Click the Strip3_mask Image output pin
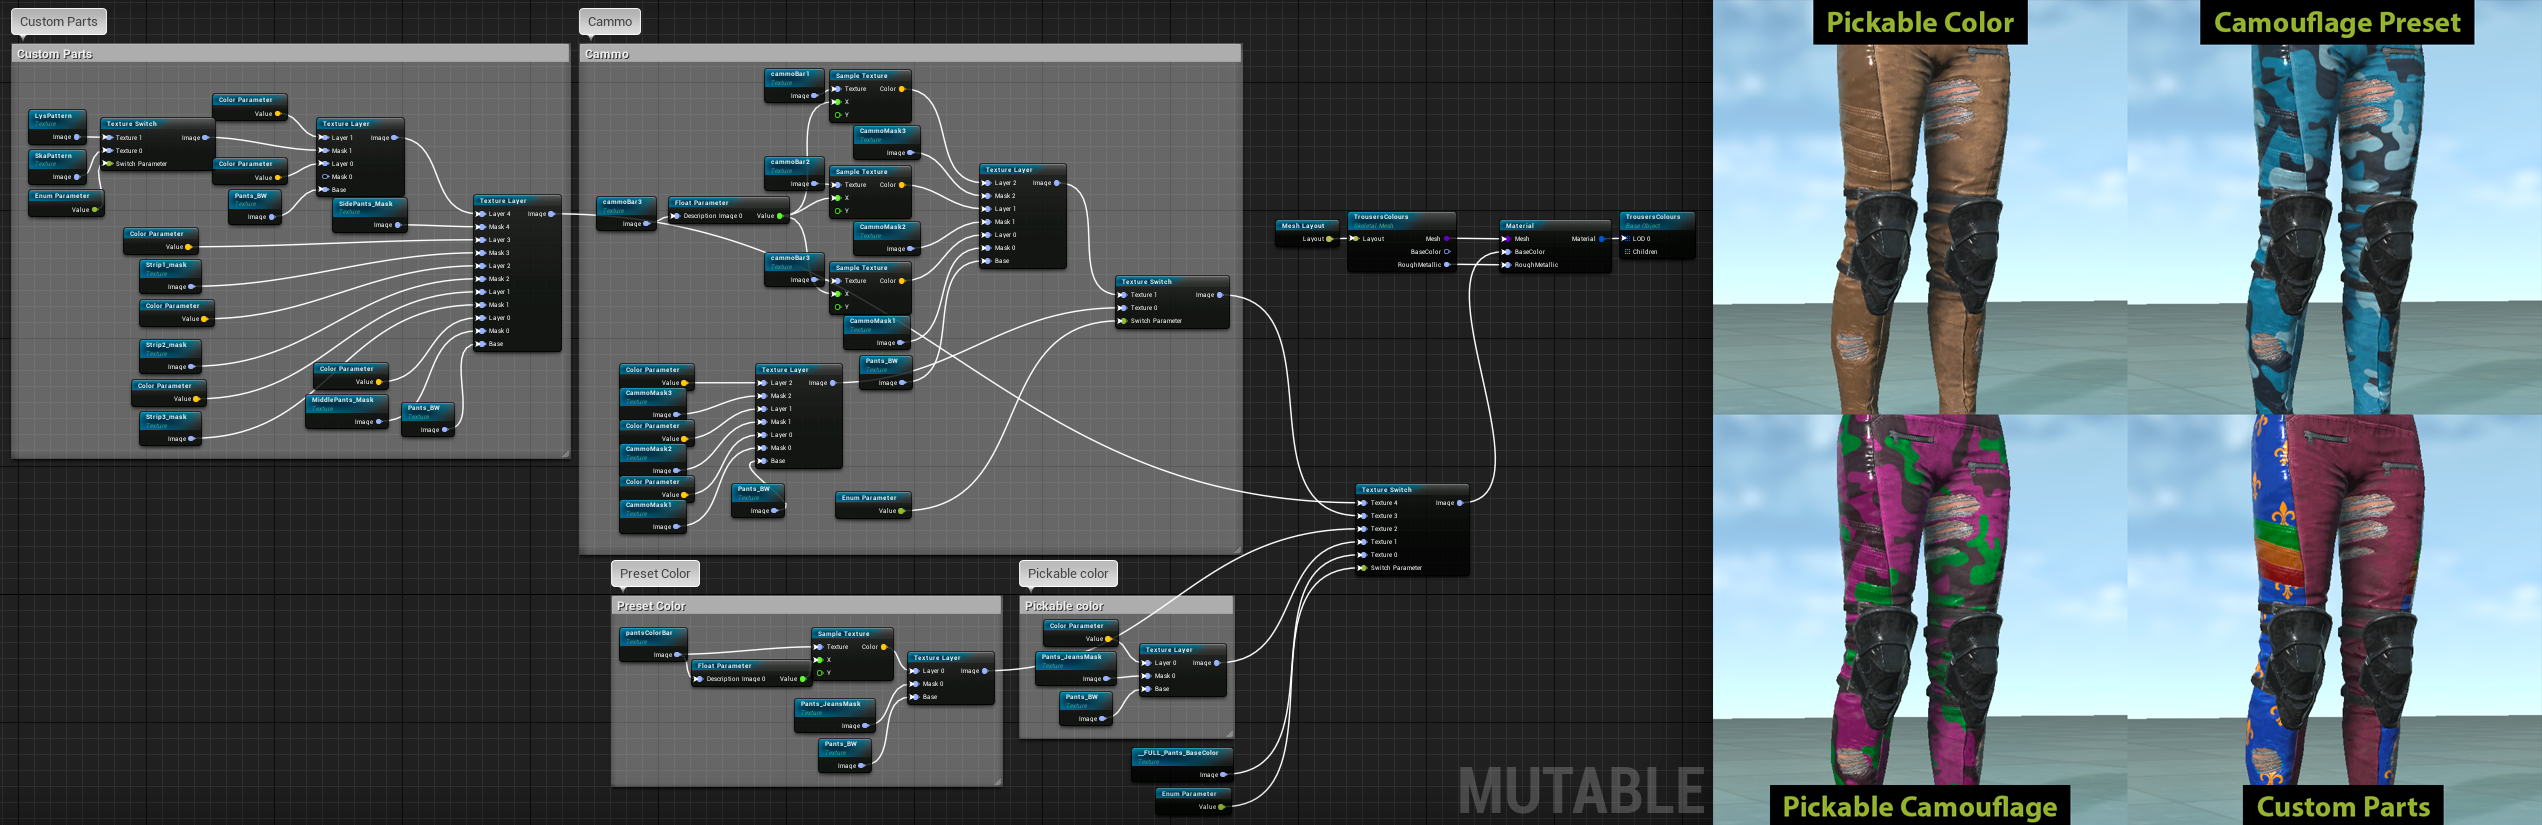 (x=192, y=439)
